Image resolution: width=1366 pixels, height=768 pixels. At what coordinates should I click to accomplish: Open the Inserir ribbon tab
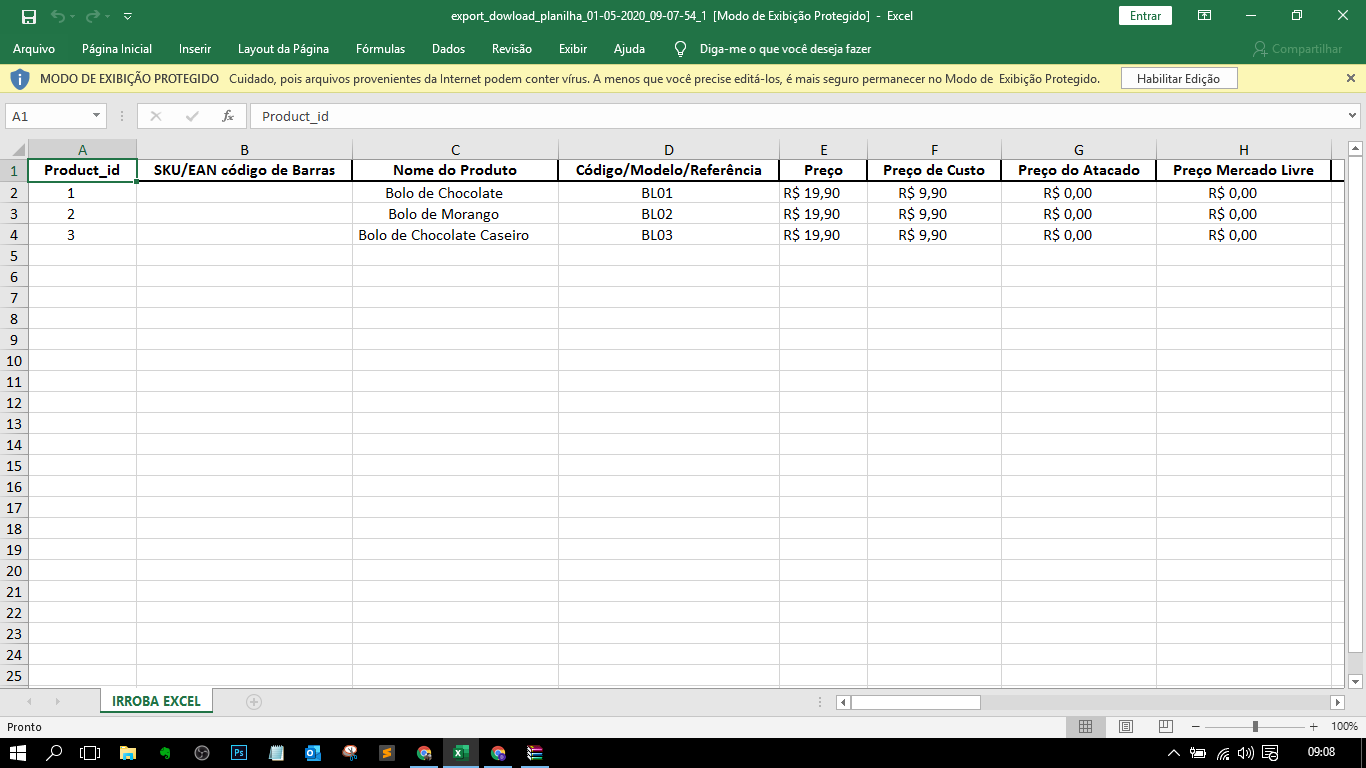click(195, 48)
